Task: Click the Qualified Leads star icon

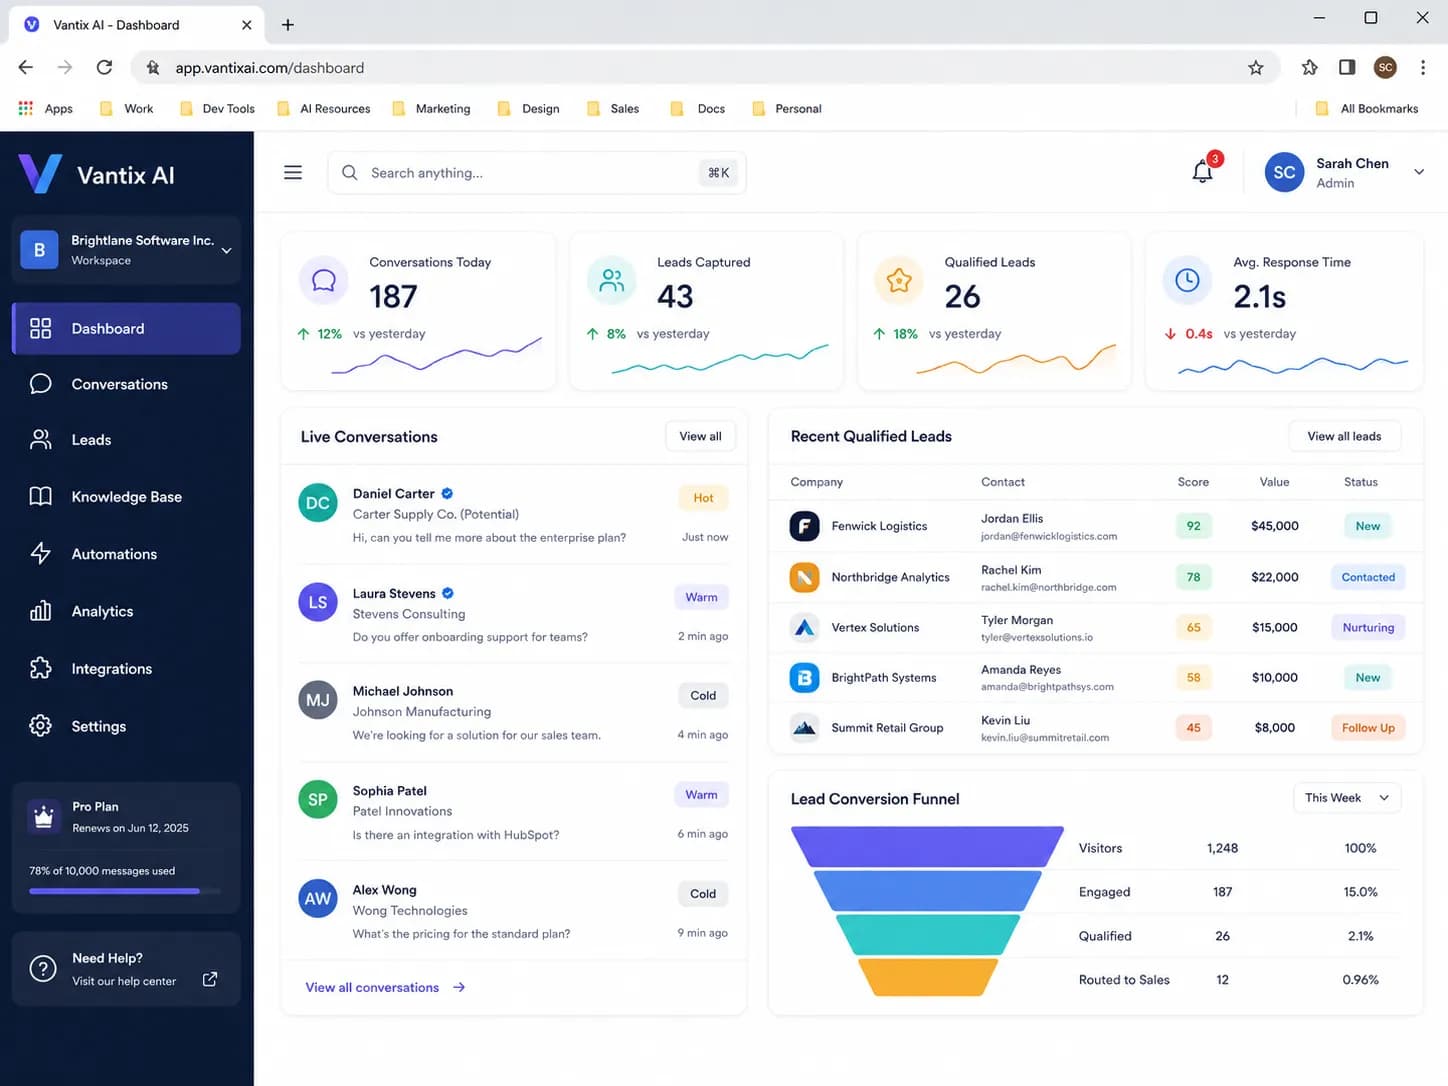Action: coord(899,280)
